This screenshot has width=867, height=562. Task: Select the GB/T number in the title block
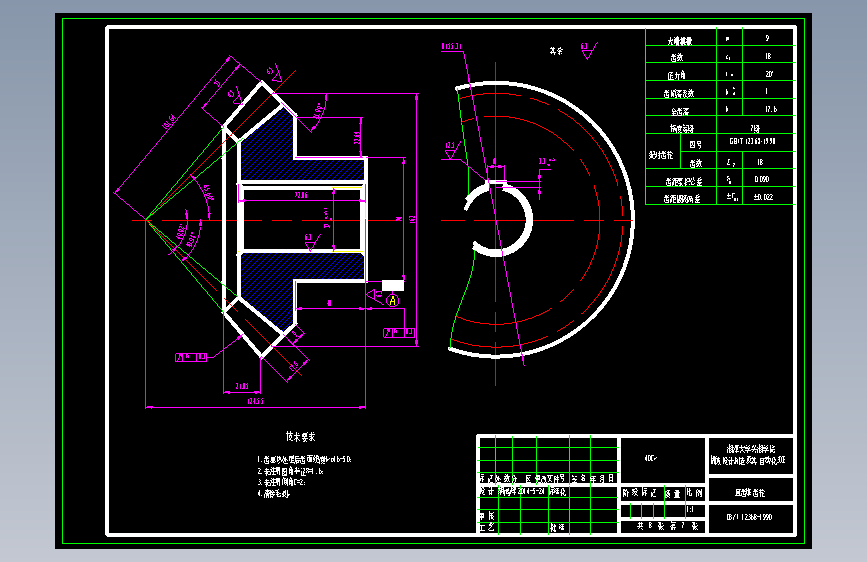pyautogui.click(x=749, y=517)
